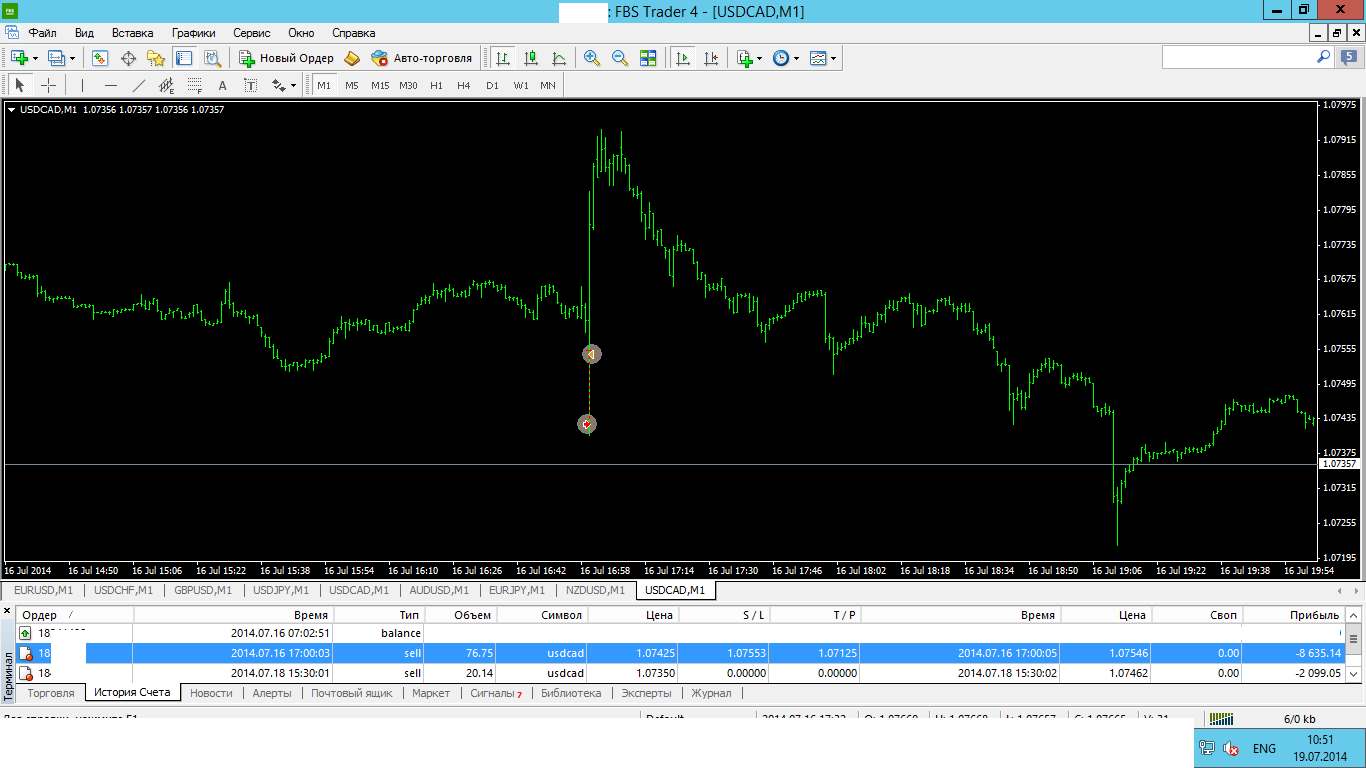The width and height of the screenshot is (1366, 768).
Task: Toggle the Авто-торговля button
Action: (421, 58)
